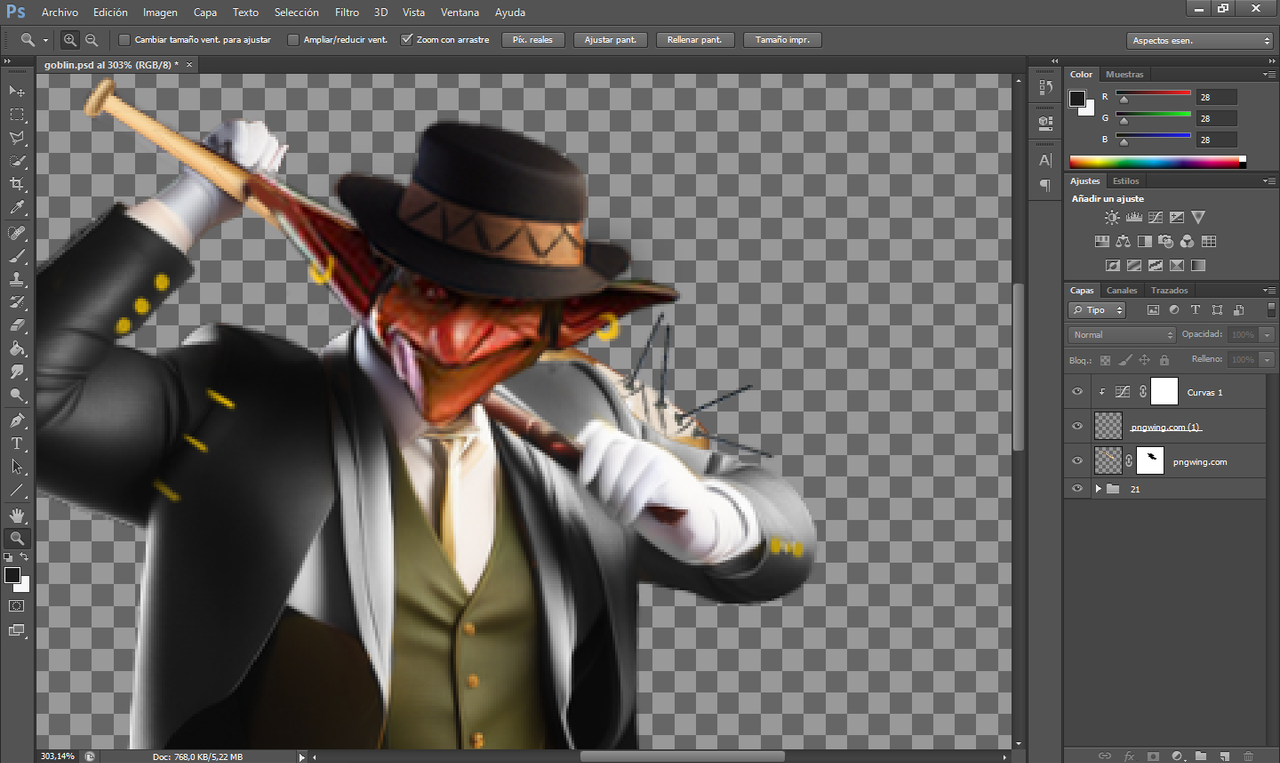The height and width of the screenshot is (763, 1280).
Task: Toggle lock transparent pixels
Action: pos(1105,360)
